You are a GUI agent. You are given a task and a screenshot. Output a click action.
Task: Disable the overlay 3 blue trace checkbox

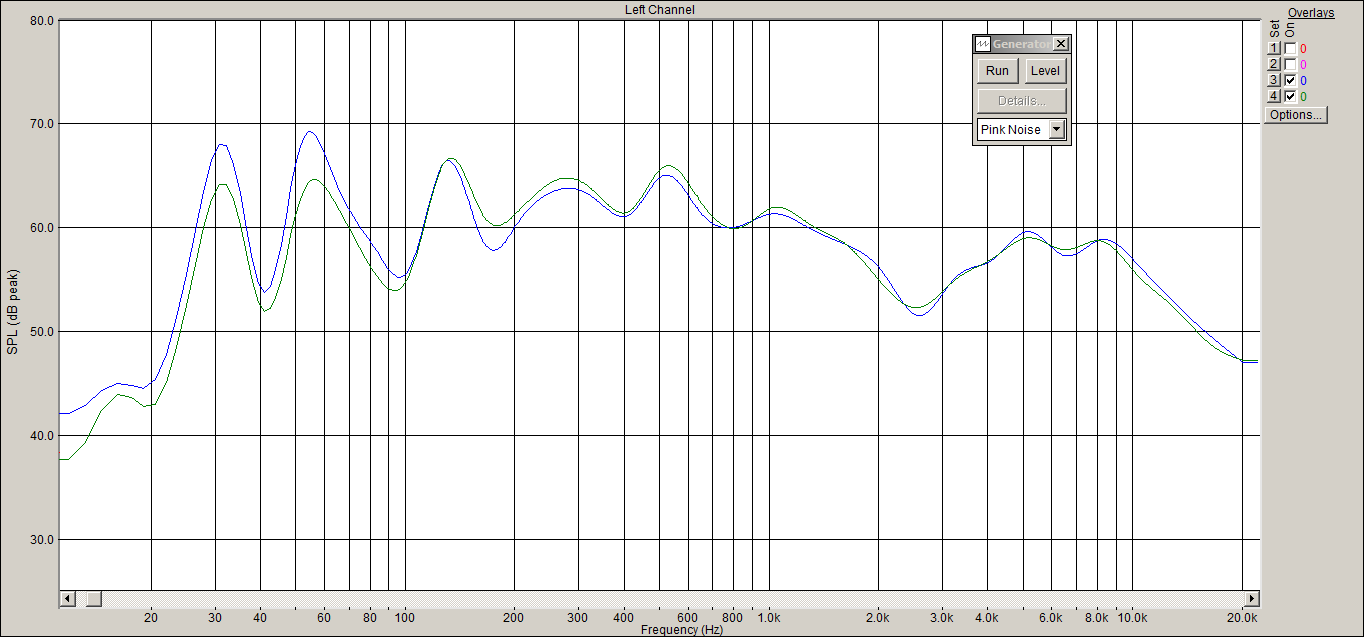1290,80
